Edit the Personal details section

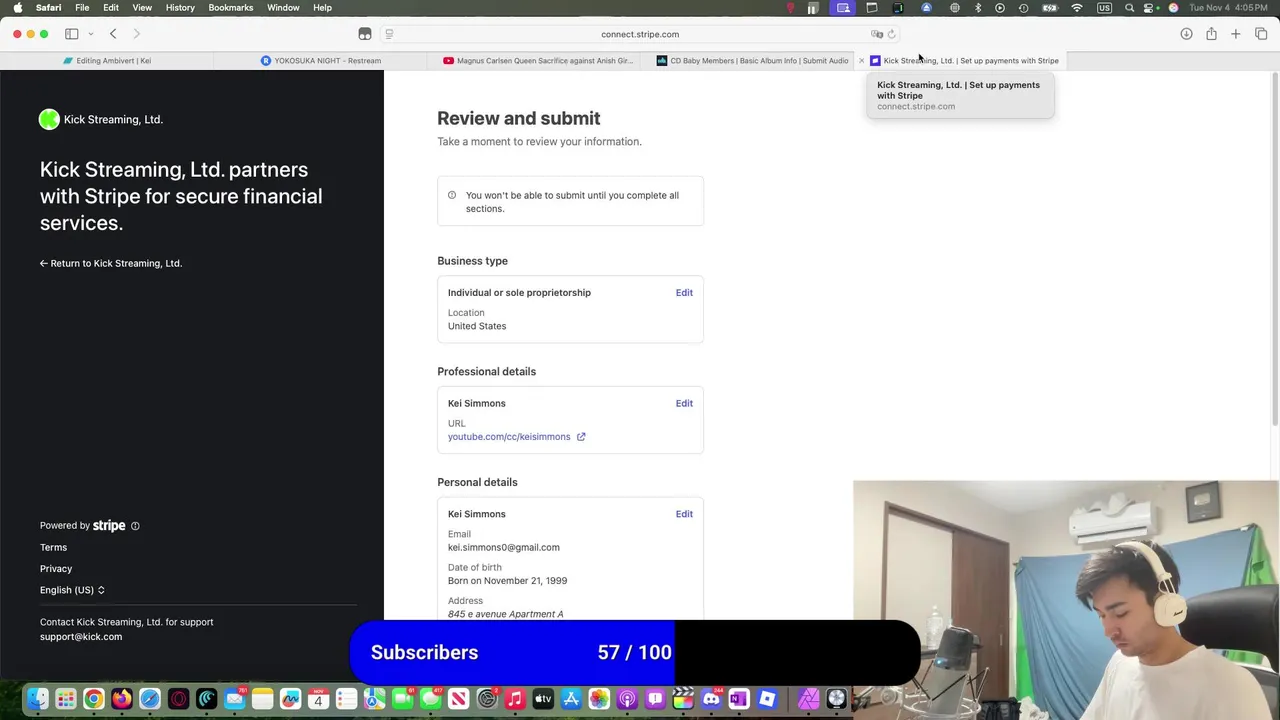pos(684,514)
